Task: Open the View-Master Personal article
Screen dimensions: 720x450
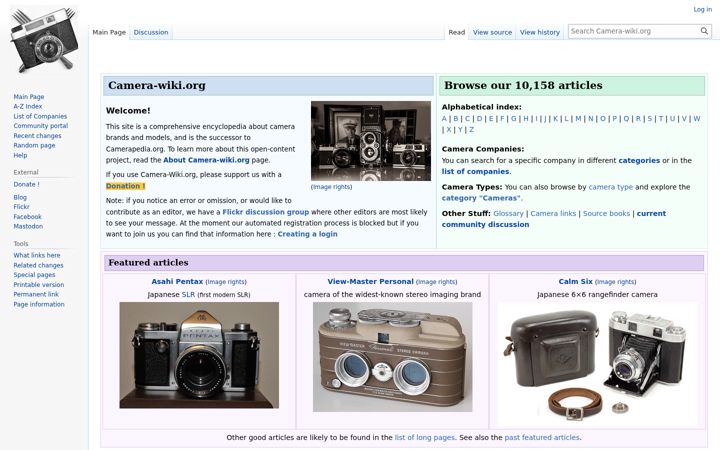Action: [x=370, y=281]
